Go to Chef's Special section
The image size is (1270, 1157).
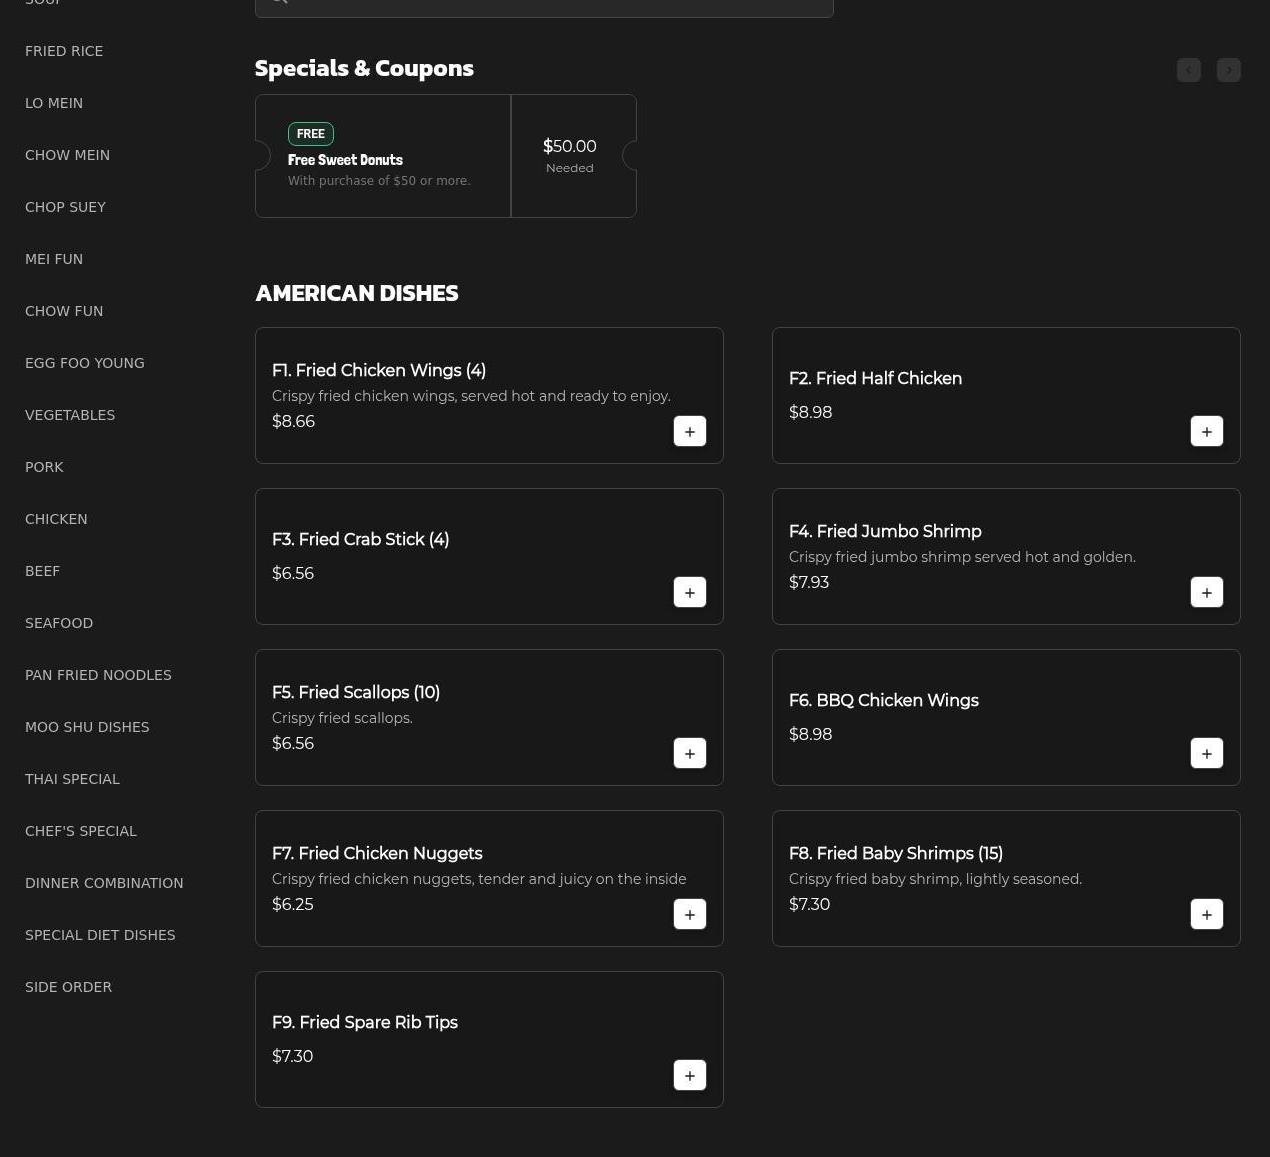click(81, 831)
